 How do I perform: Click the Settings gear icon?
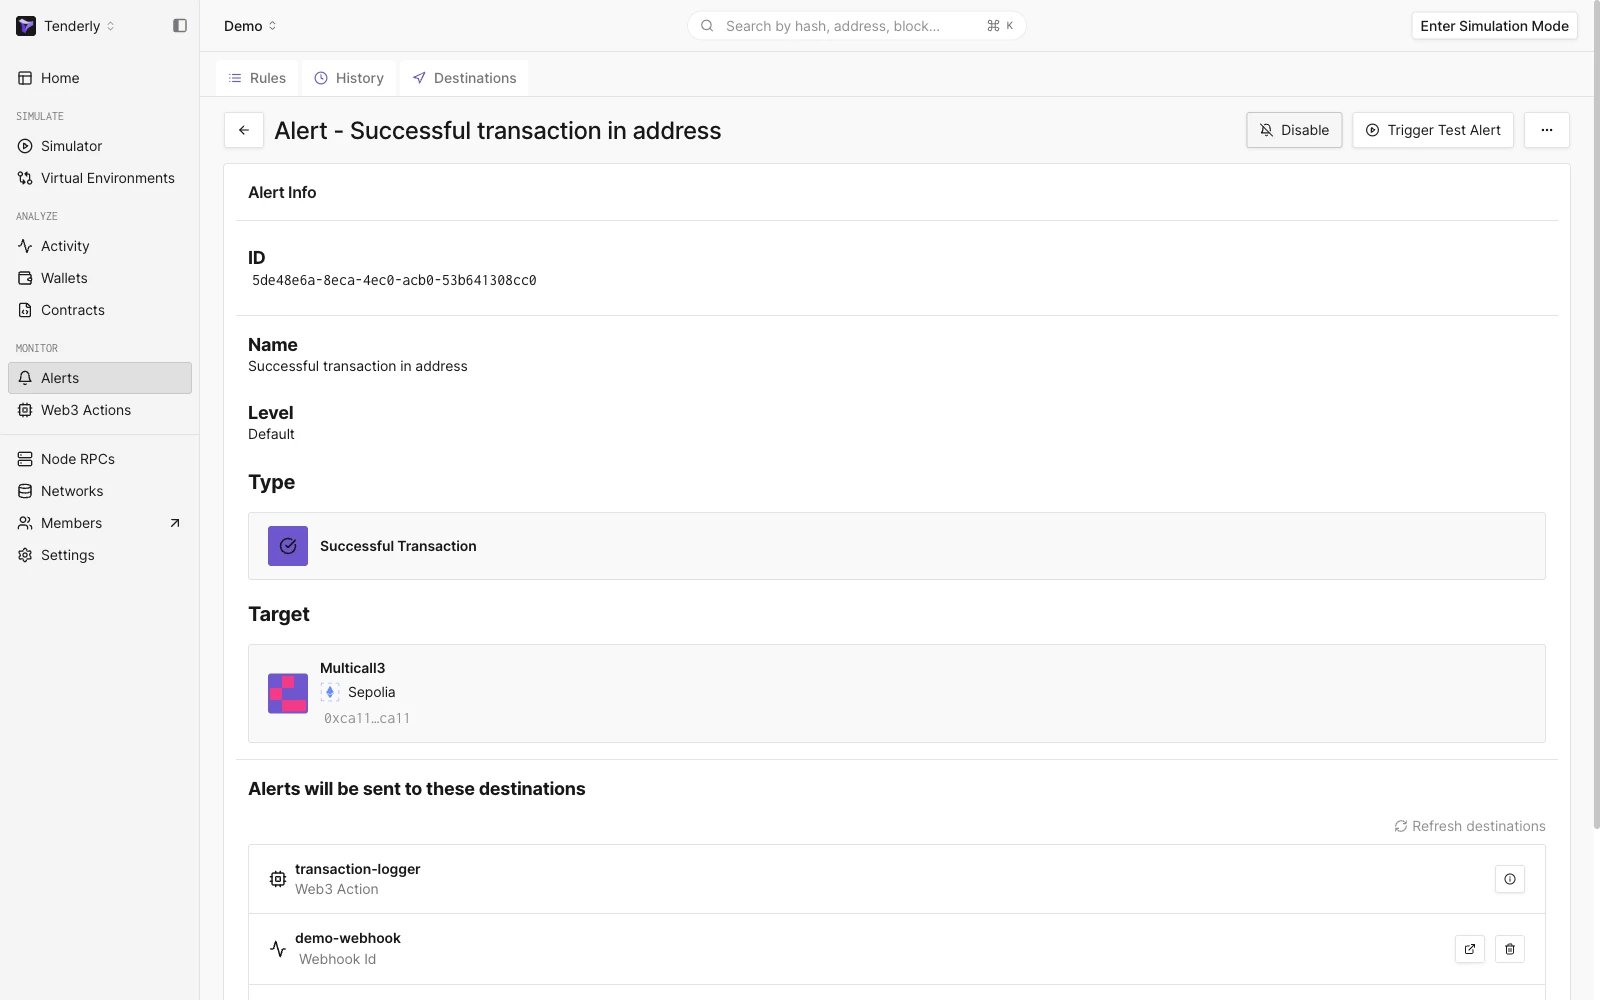point(25,555)
